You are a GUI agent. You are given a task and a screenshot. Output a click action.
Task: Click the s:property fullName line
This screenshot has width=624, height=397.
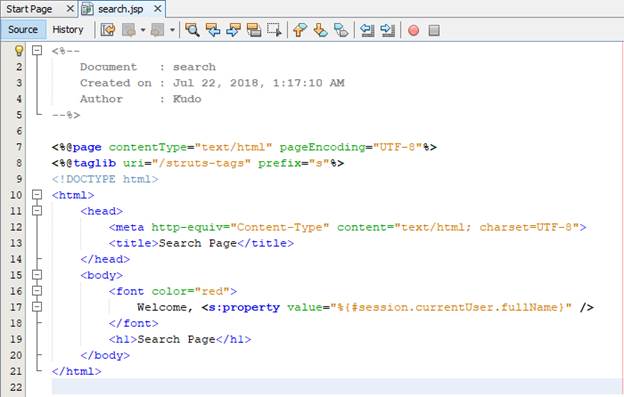[365, 307]
